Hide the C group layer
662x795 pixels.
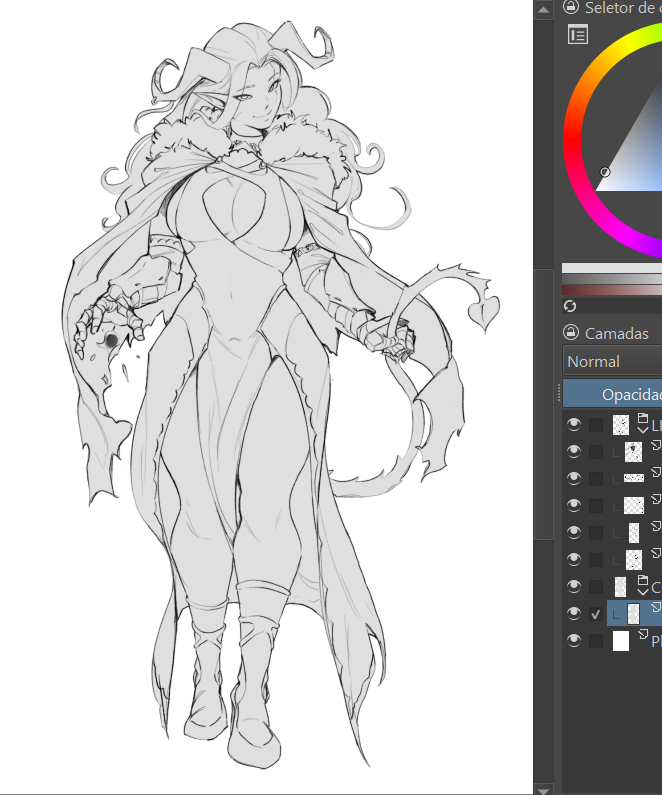pyautogui.click(x=574, y=586)
